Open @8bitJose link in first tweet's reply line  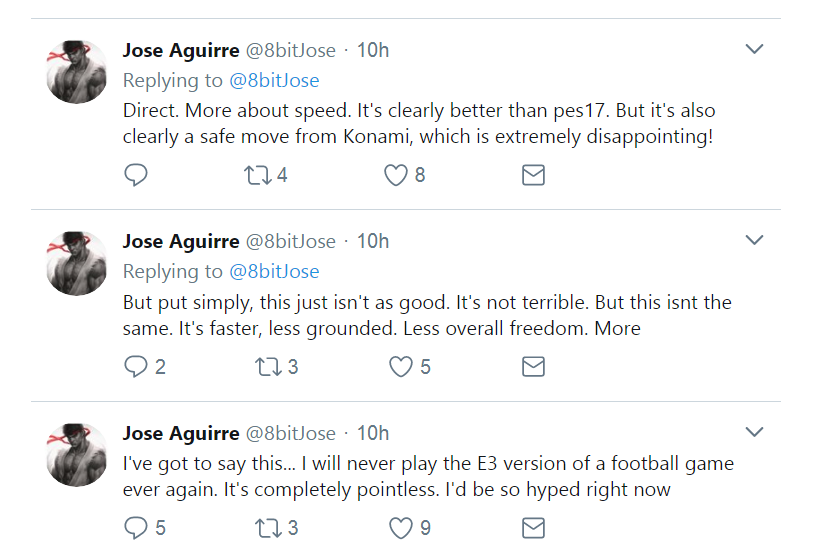point(274,80)
